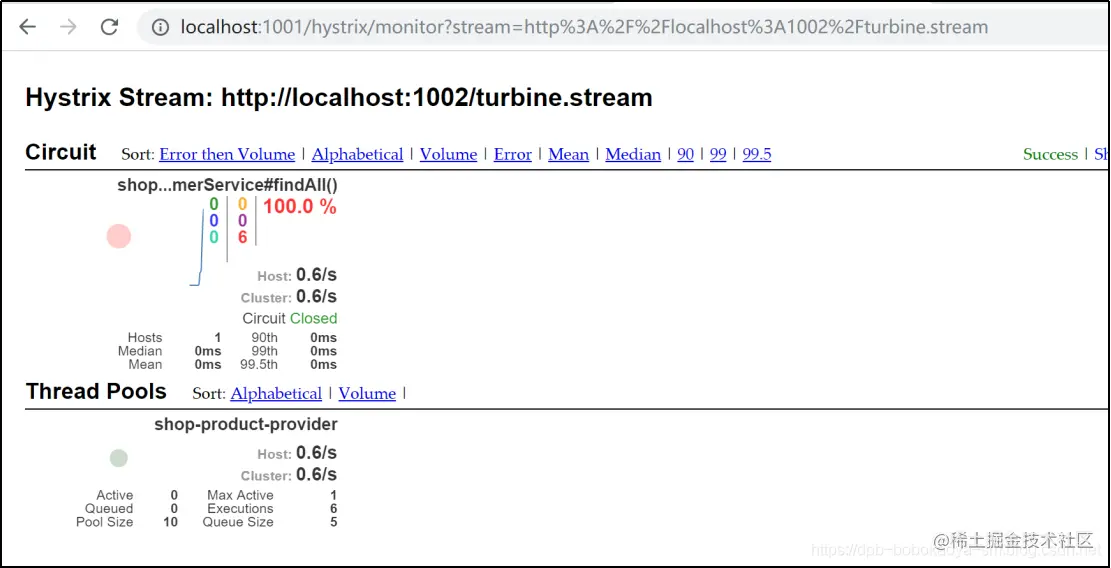Sort circuits by Error then Volume

(227, 154)
